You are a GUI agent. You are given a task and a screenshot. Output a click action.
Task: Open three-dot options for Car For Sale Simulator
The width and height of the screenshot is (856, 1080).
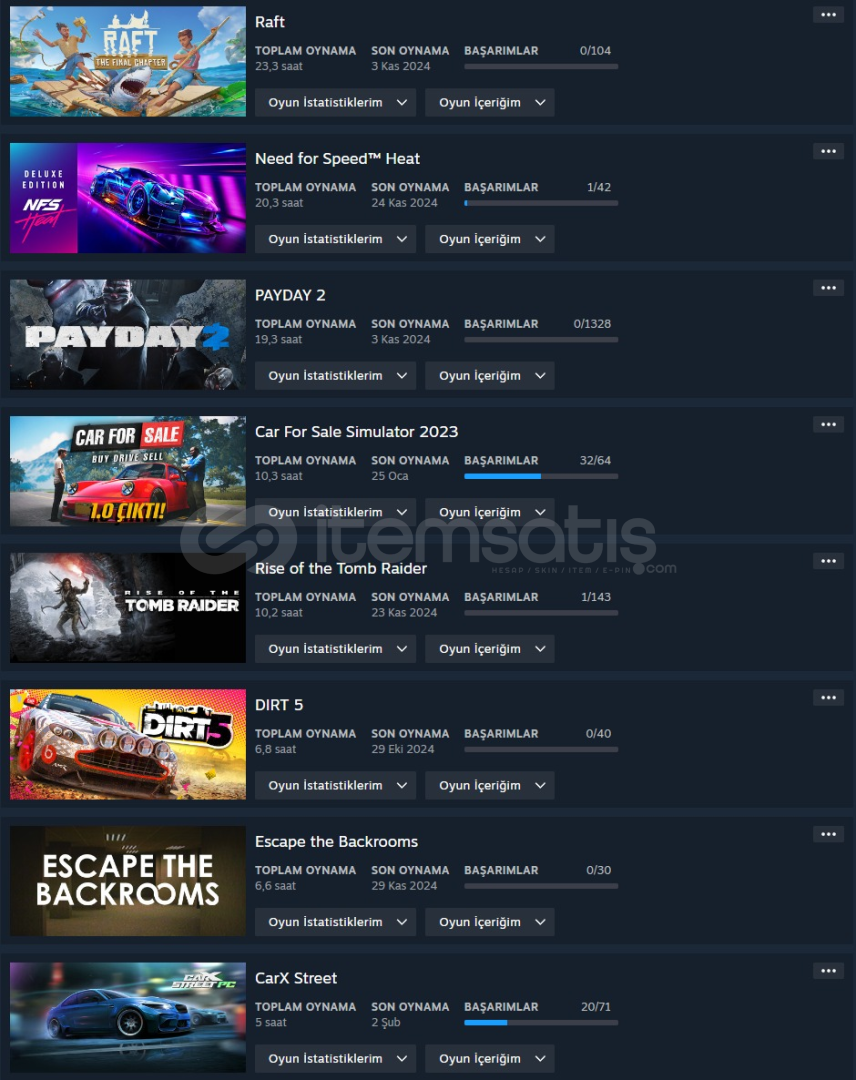click(828, 424)
